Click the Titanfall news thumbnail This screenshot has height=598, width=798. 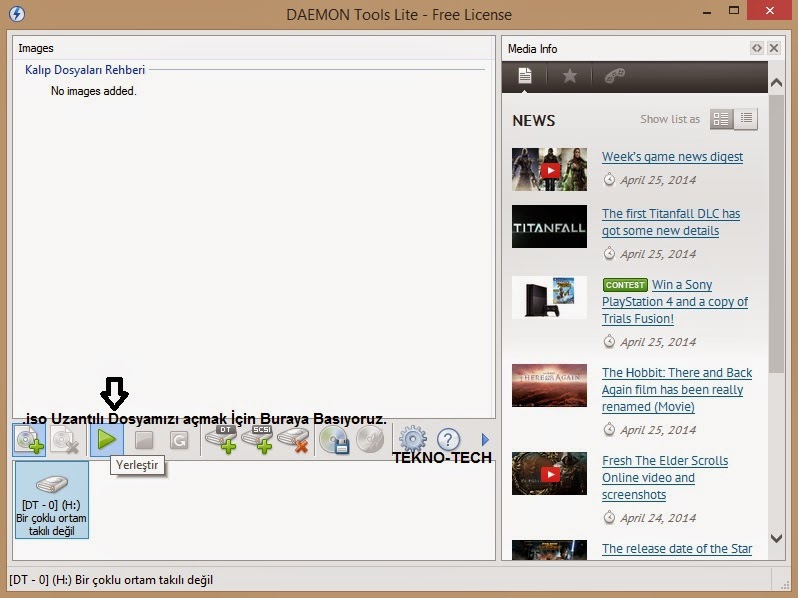click(x=549, y=226)
